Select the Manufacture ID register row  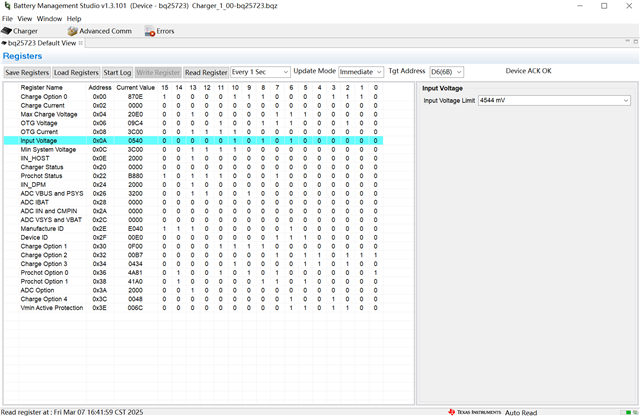click(193, 229)
